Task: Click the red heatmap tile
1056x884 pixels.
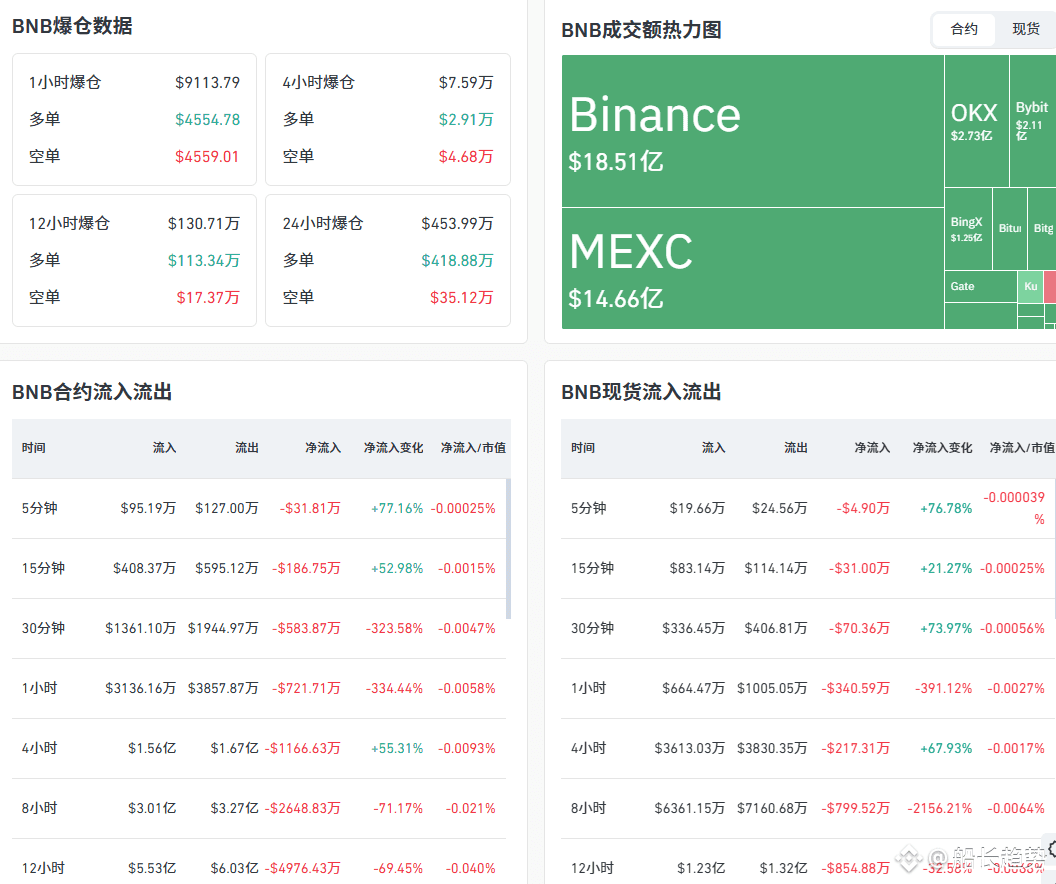Action: [1050, 286]
